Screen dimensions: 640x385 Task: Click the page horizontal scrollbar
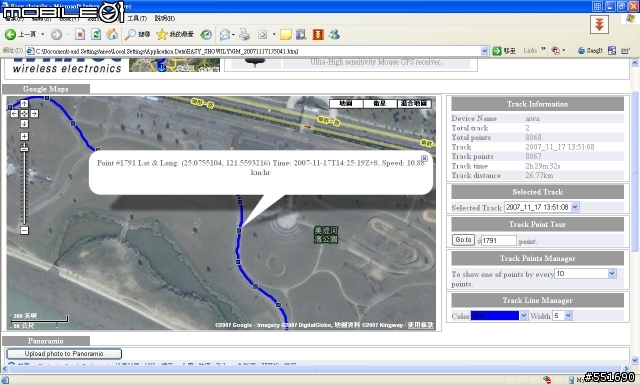tap(316, 369)
